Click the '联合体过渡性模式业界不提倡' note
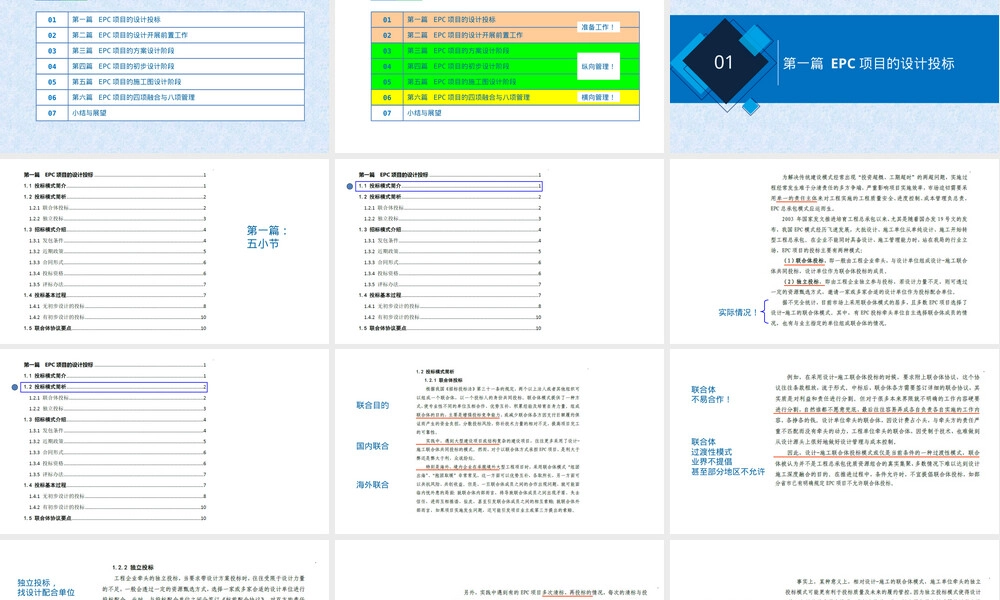 (x=728, y=457)
